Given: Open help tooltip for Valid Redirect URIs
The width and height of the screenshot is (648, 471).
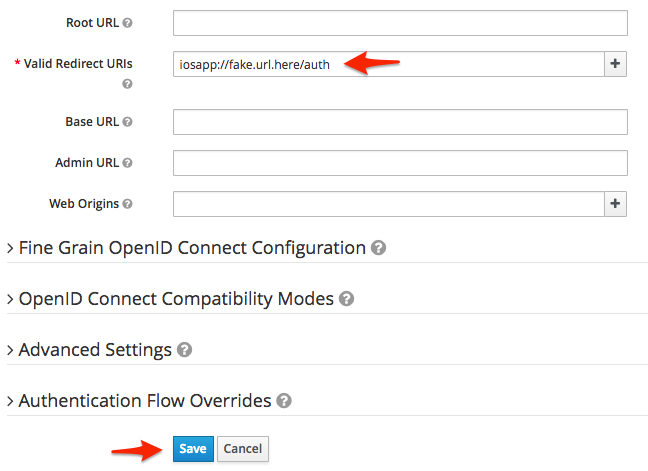Looking at the screenshot, I should point(127,84).
